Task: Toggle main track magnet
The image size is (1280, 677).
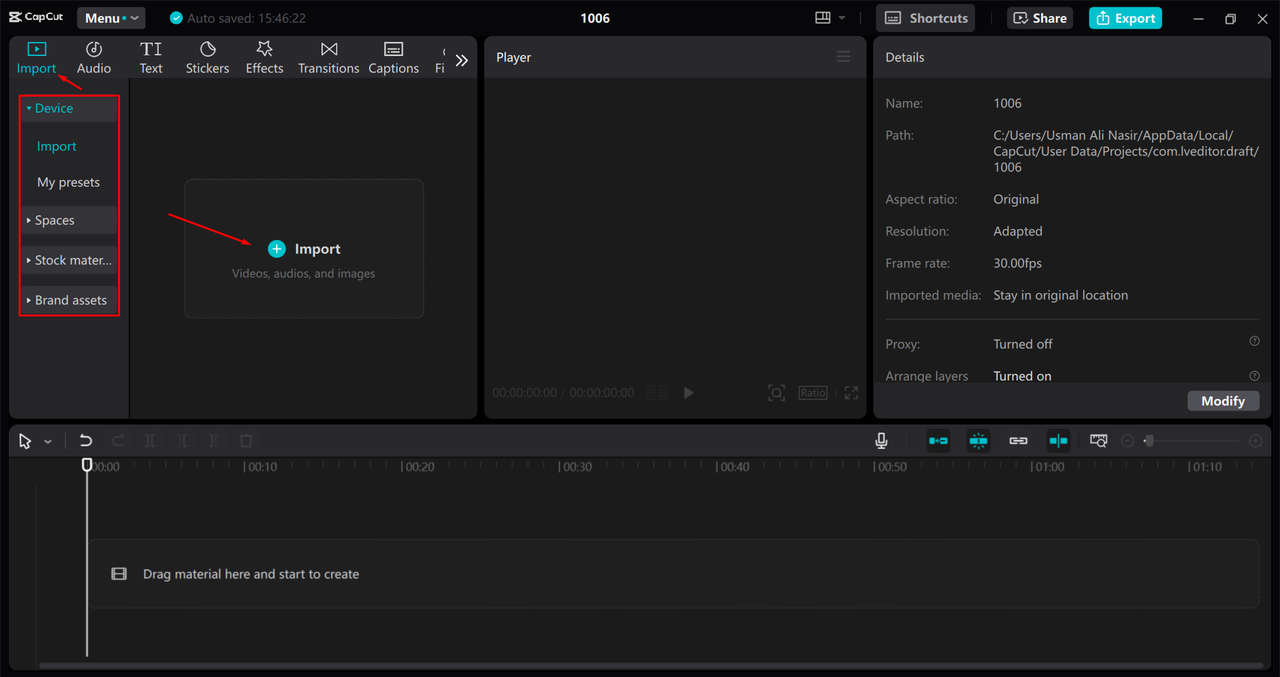Action: tap(938, 441)
